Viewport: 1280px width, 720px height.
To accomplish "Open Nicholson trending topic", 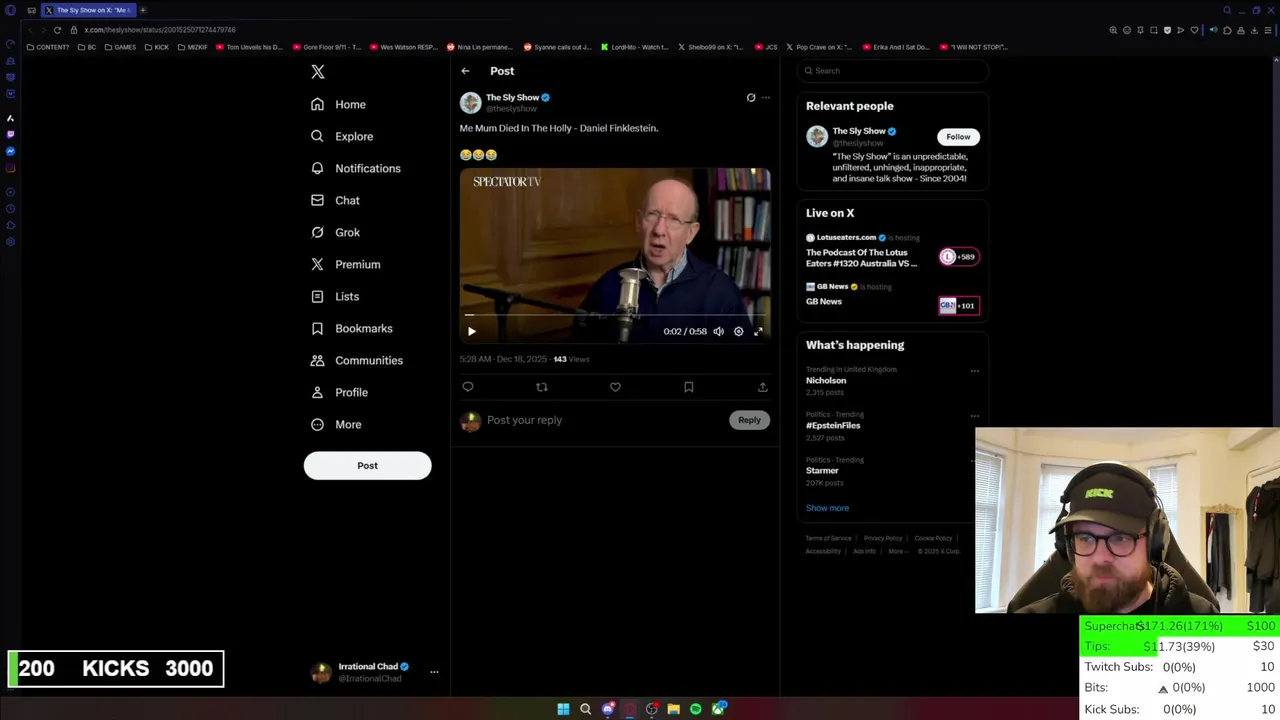I will pyautogui.click(x=826, y=380).
